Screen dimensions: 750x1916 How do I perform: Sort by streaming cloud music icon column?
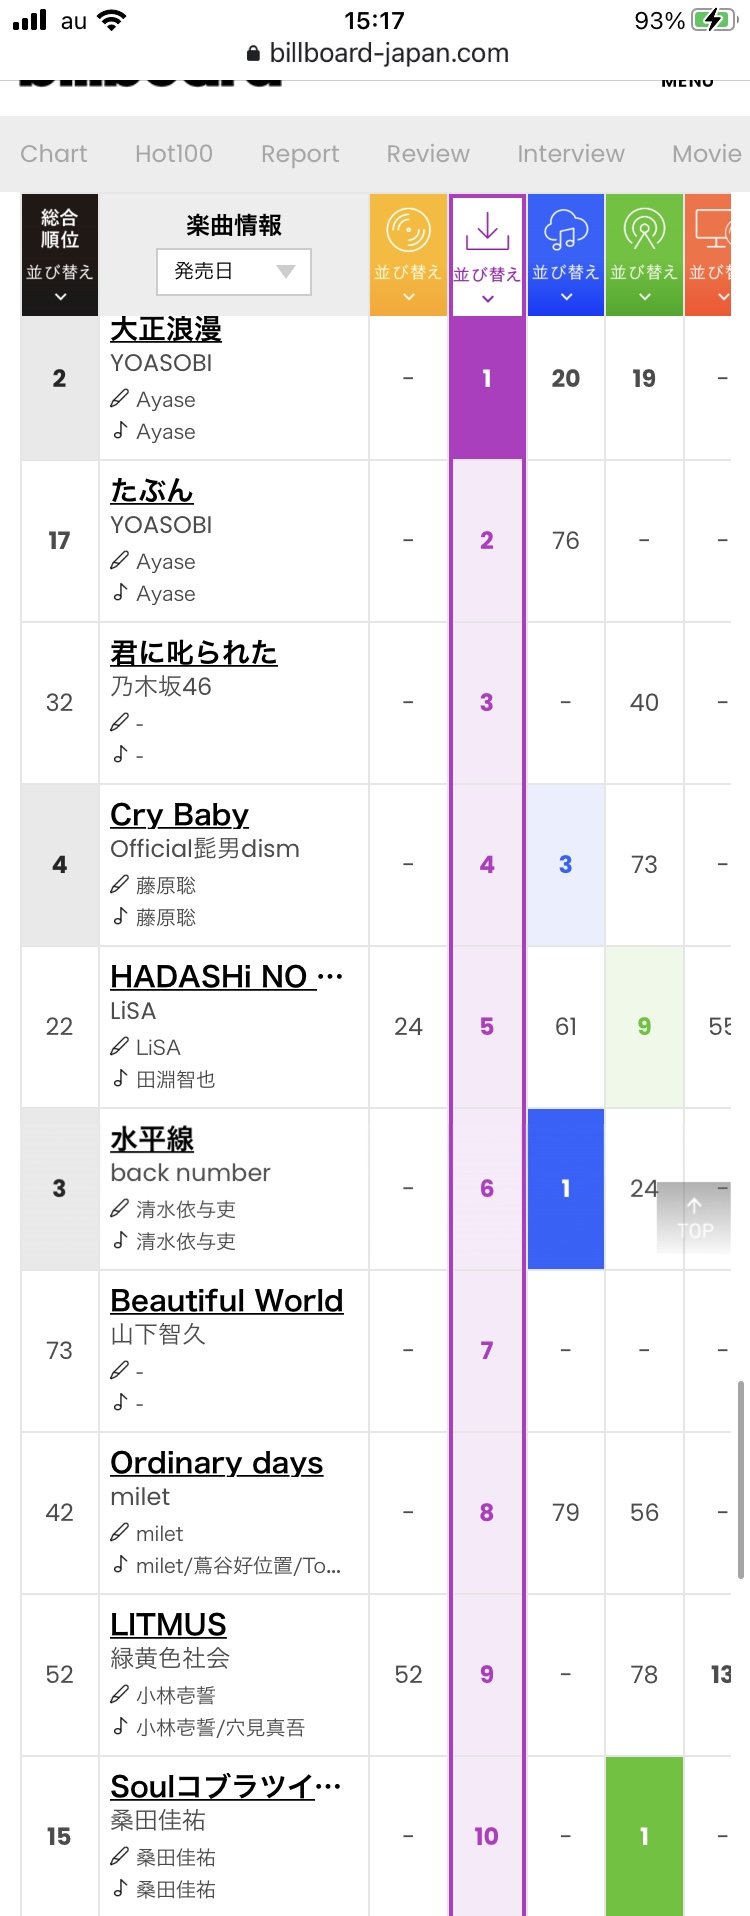point(566,255)
